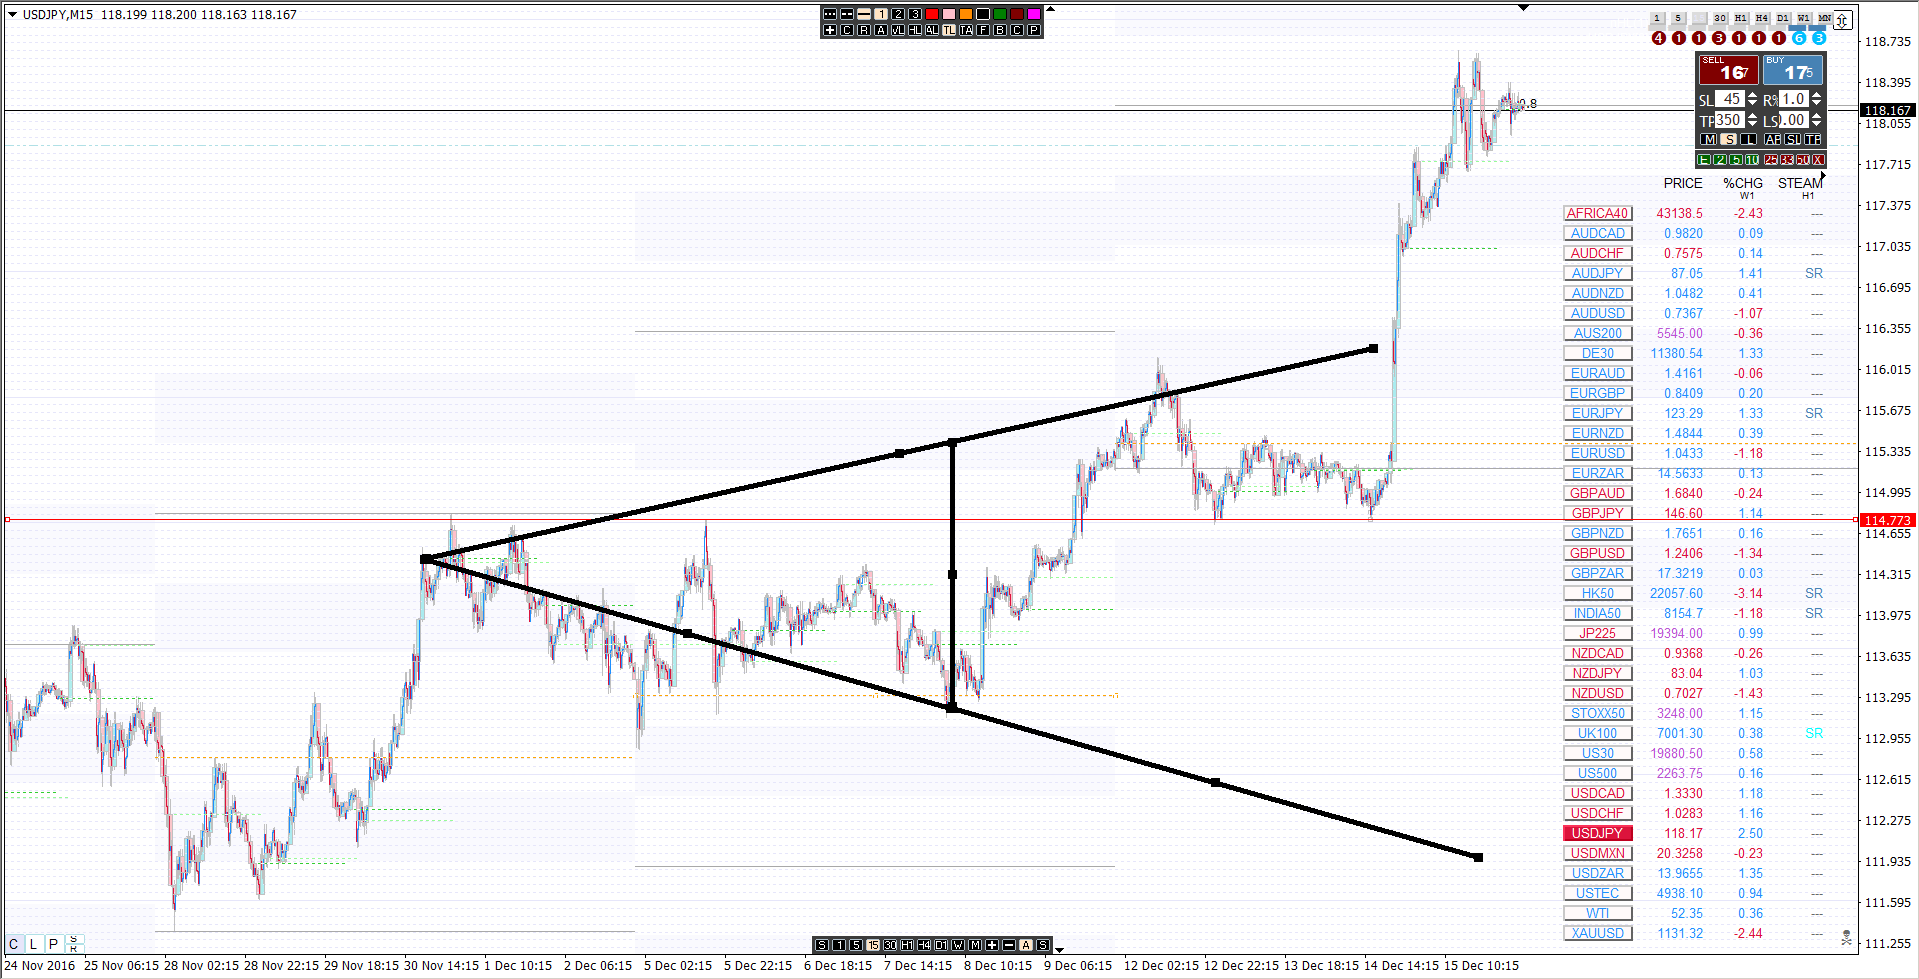Select the VL vertical line drawing tool
The height and width of the screenshot is (979, 1919).
[x=898, y=30]
